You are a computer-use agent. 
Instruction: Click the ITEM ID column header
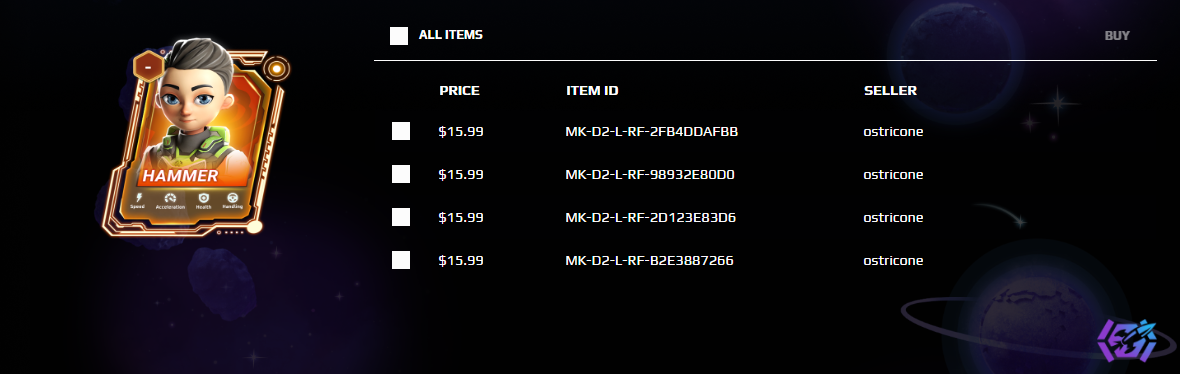coord(592,90)
